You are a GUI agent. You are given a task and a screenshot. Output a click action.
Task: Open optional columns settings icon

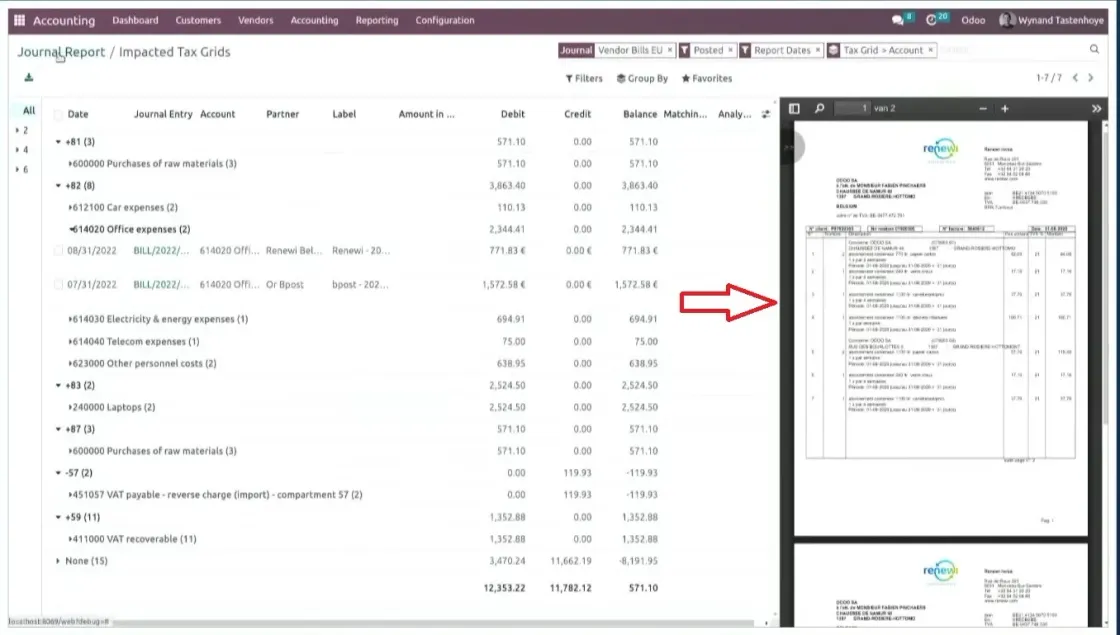coord(766,114)
